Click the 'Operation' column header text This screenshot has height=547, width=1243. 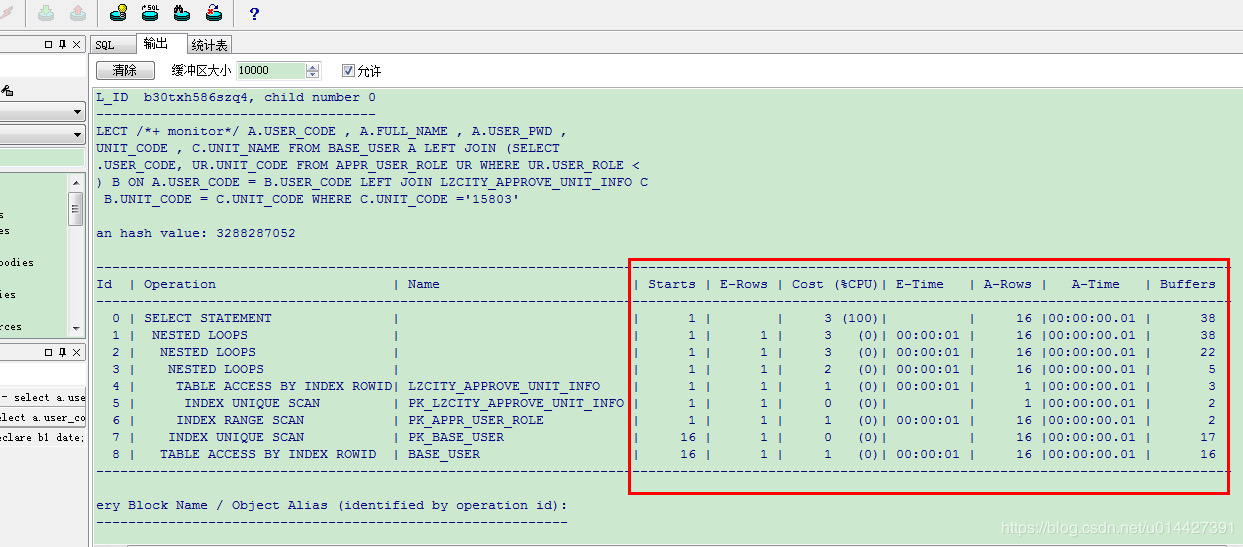click(180, 284)
